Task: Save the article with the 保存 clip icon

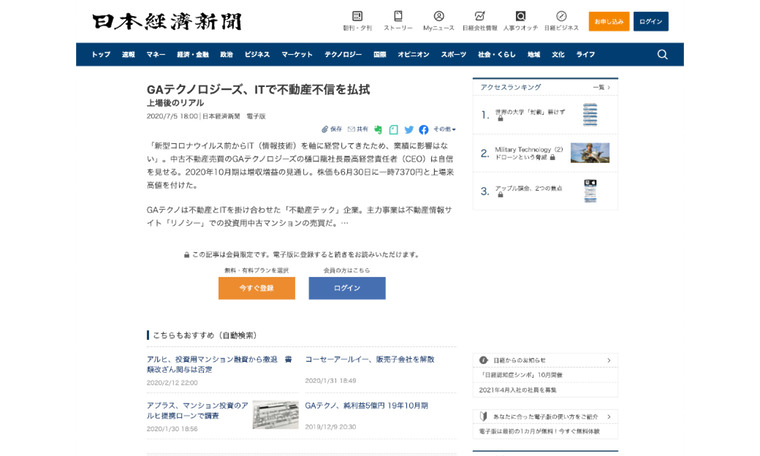Action: tap(332, 129)
